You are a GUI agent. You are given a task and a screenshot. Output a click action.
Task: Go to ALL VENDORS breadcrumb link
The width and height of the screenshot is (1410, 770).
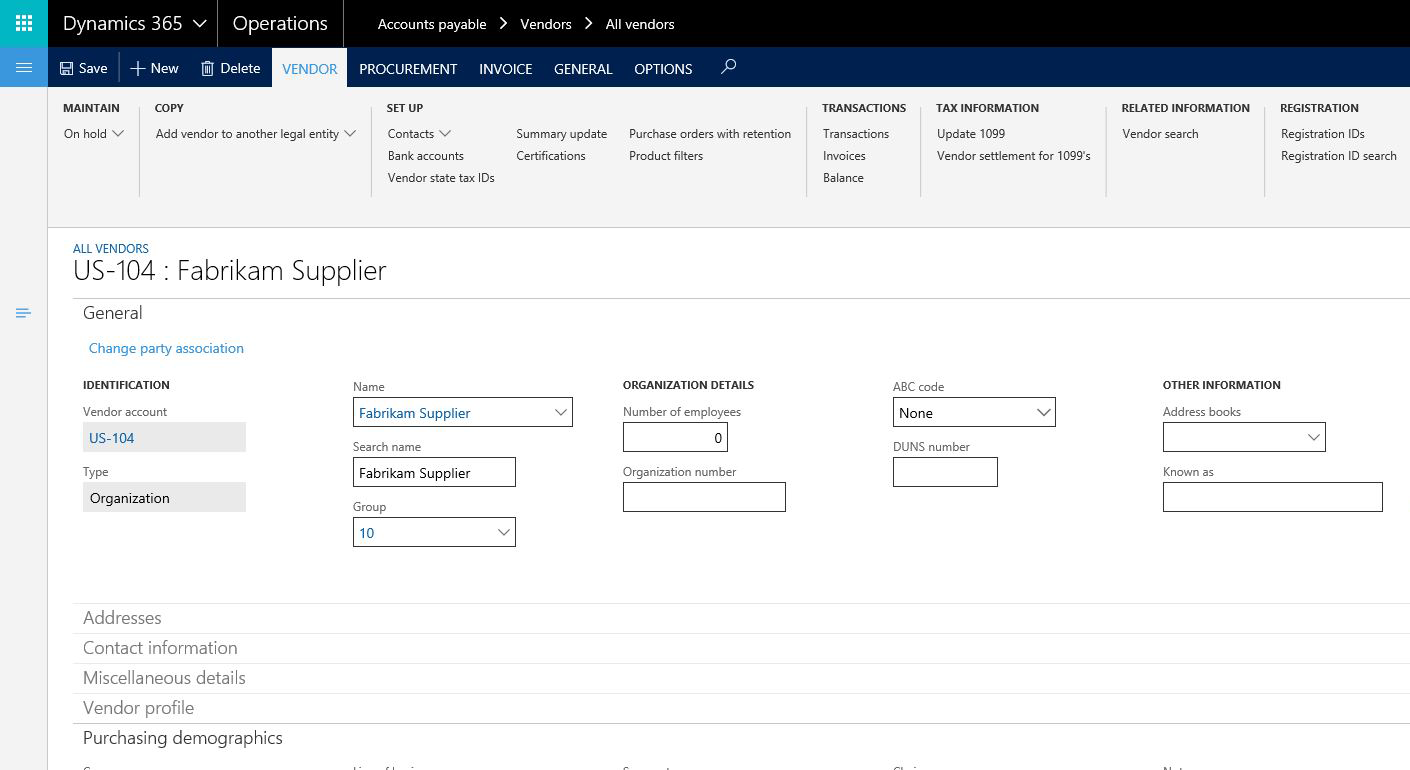[111, 248]
